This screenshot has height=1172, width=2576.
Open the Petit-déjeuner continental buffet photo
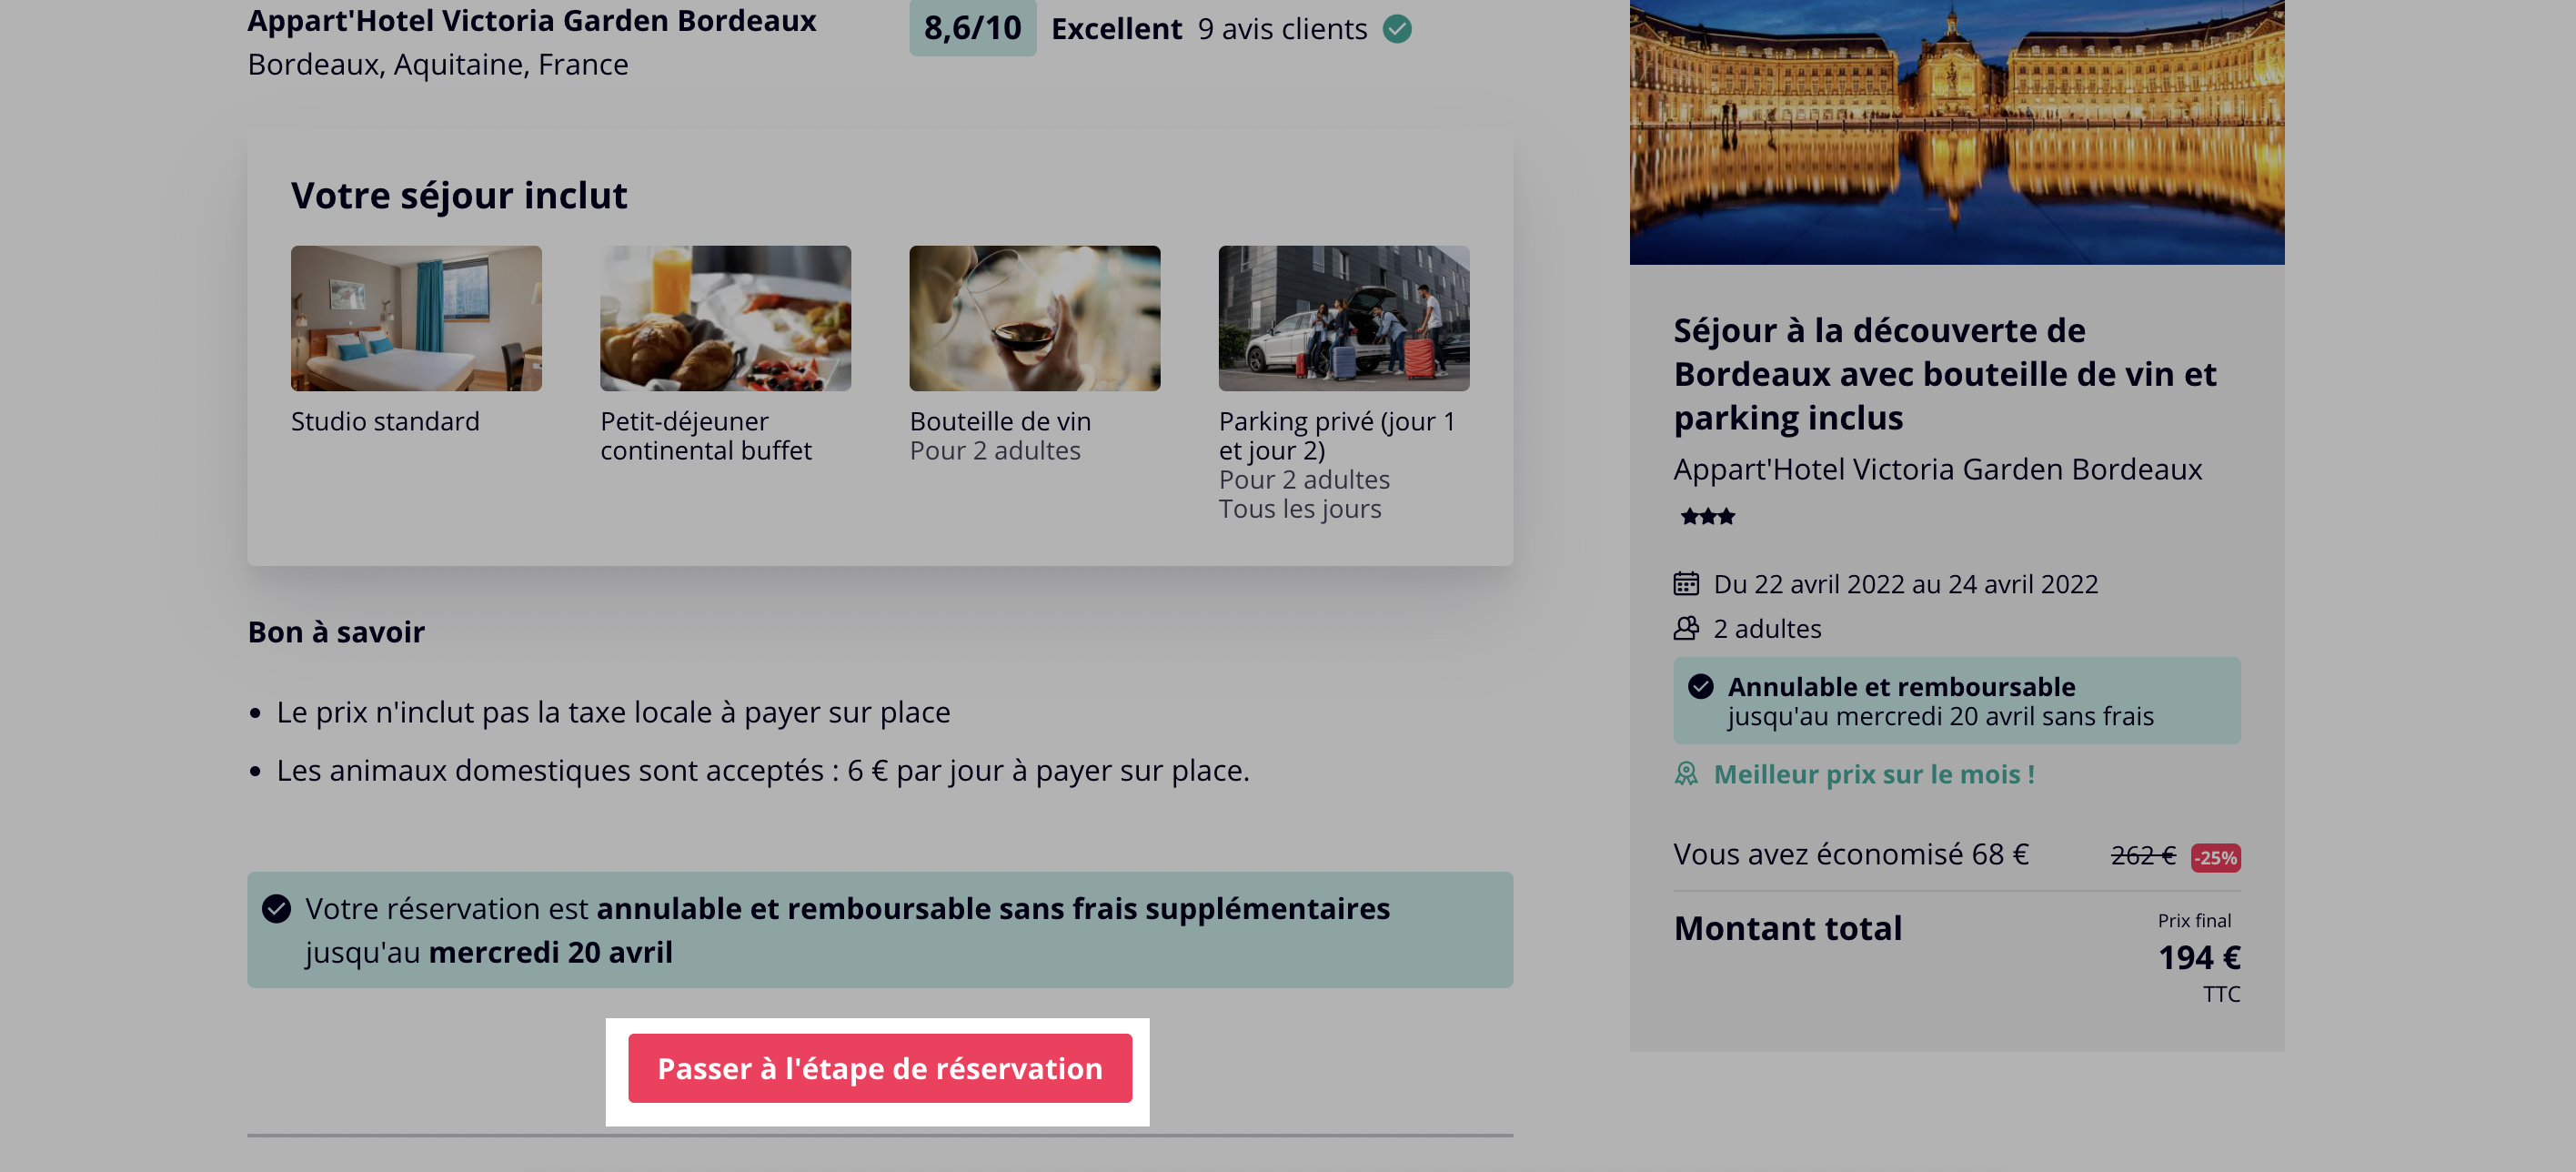coord(725,318)
